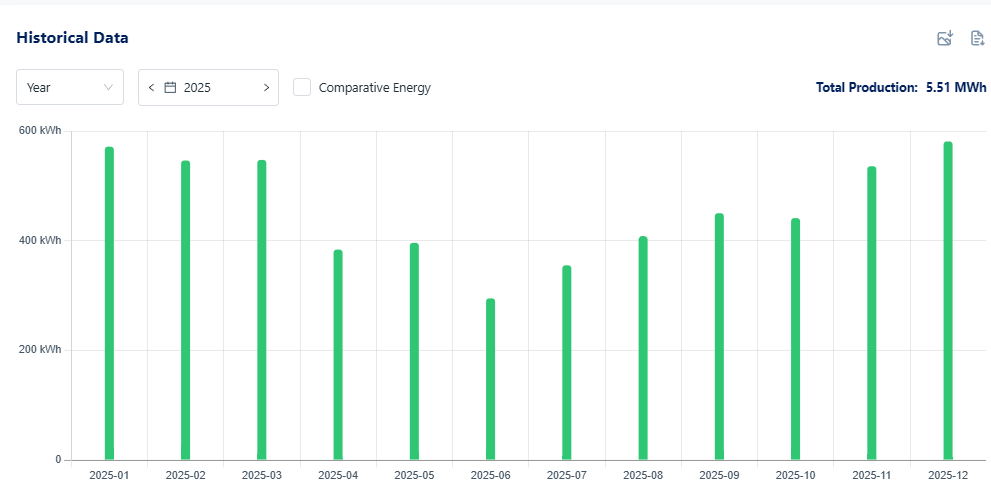Click the 2025-03 axis label
991x493 pixels.
click(262, 475)
